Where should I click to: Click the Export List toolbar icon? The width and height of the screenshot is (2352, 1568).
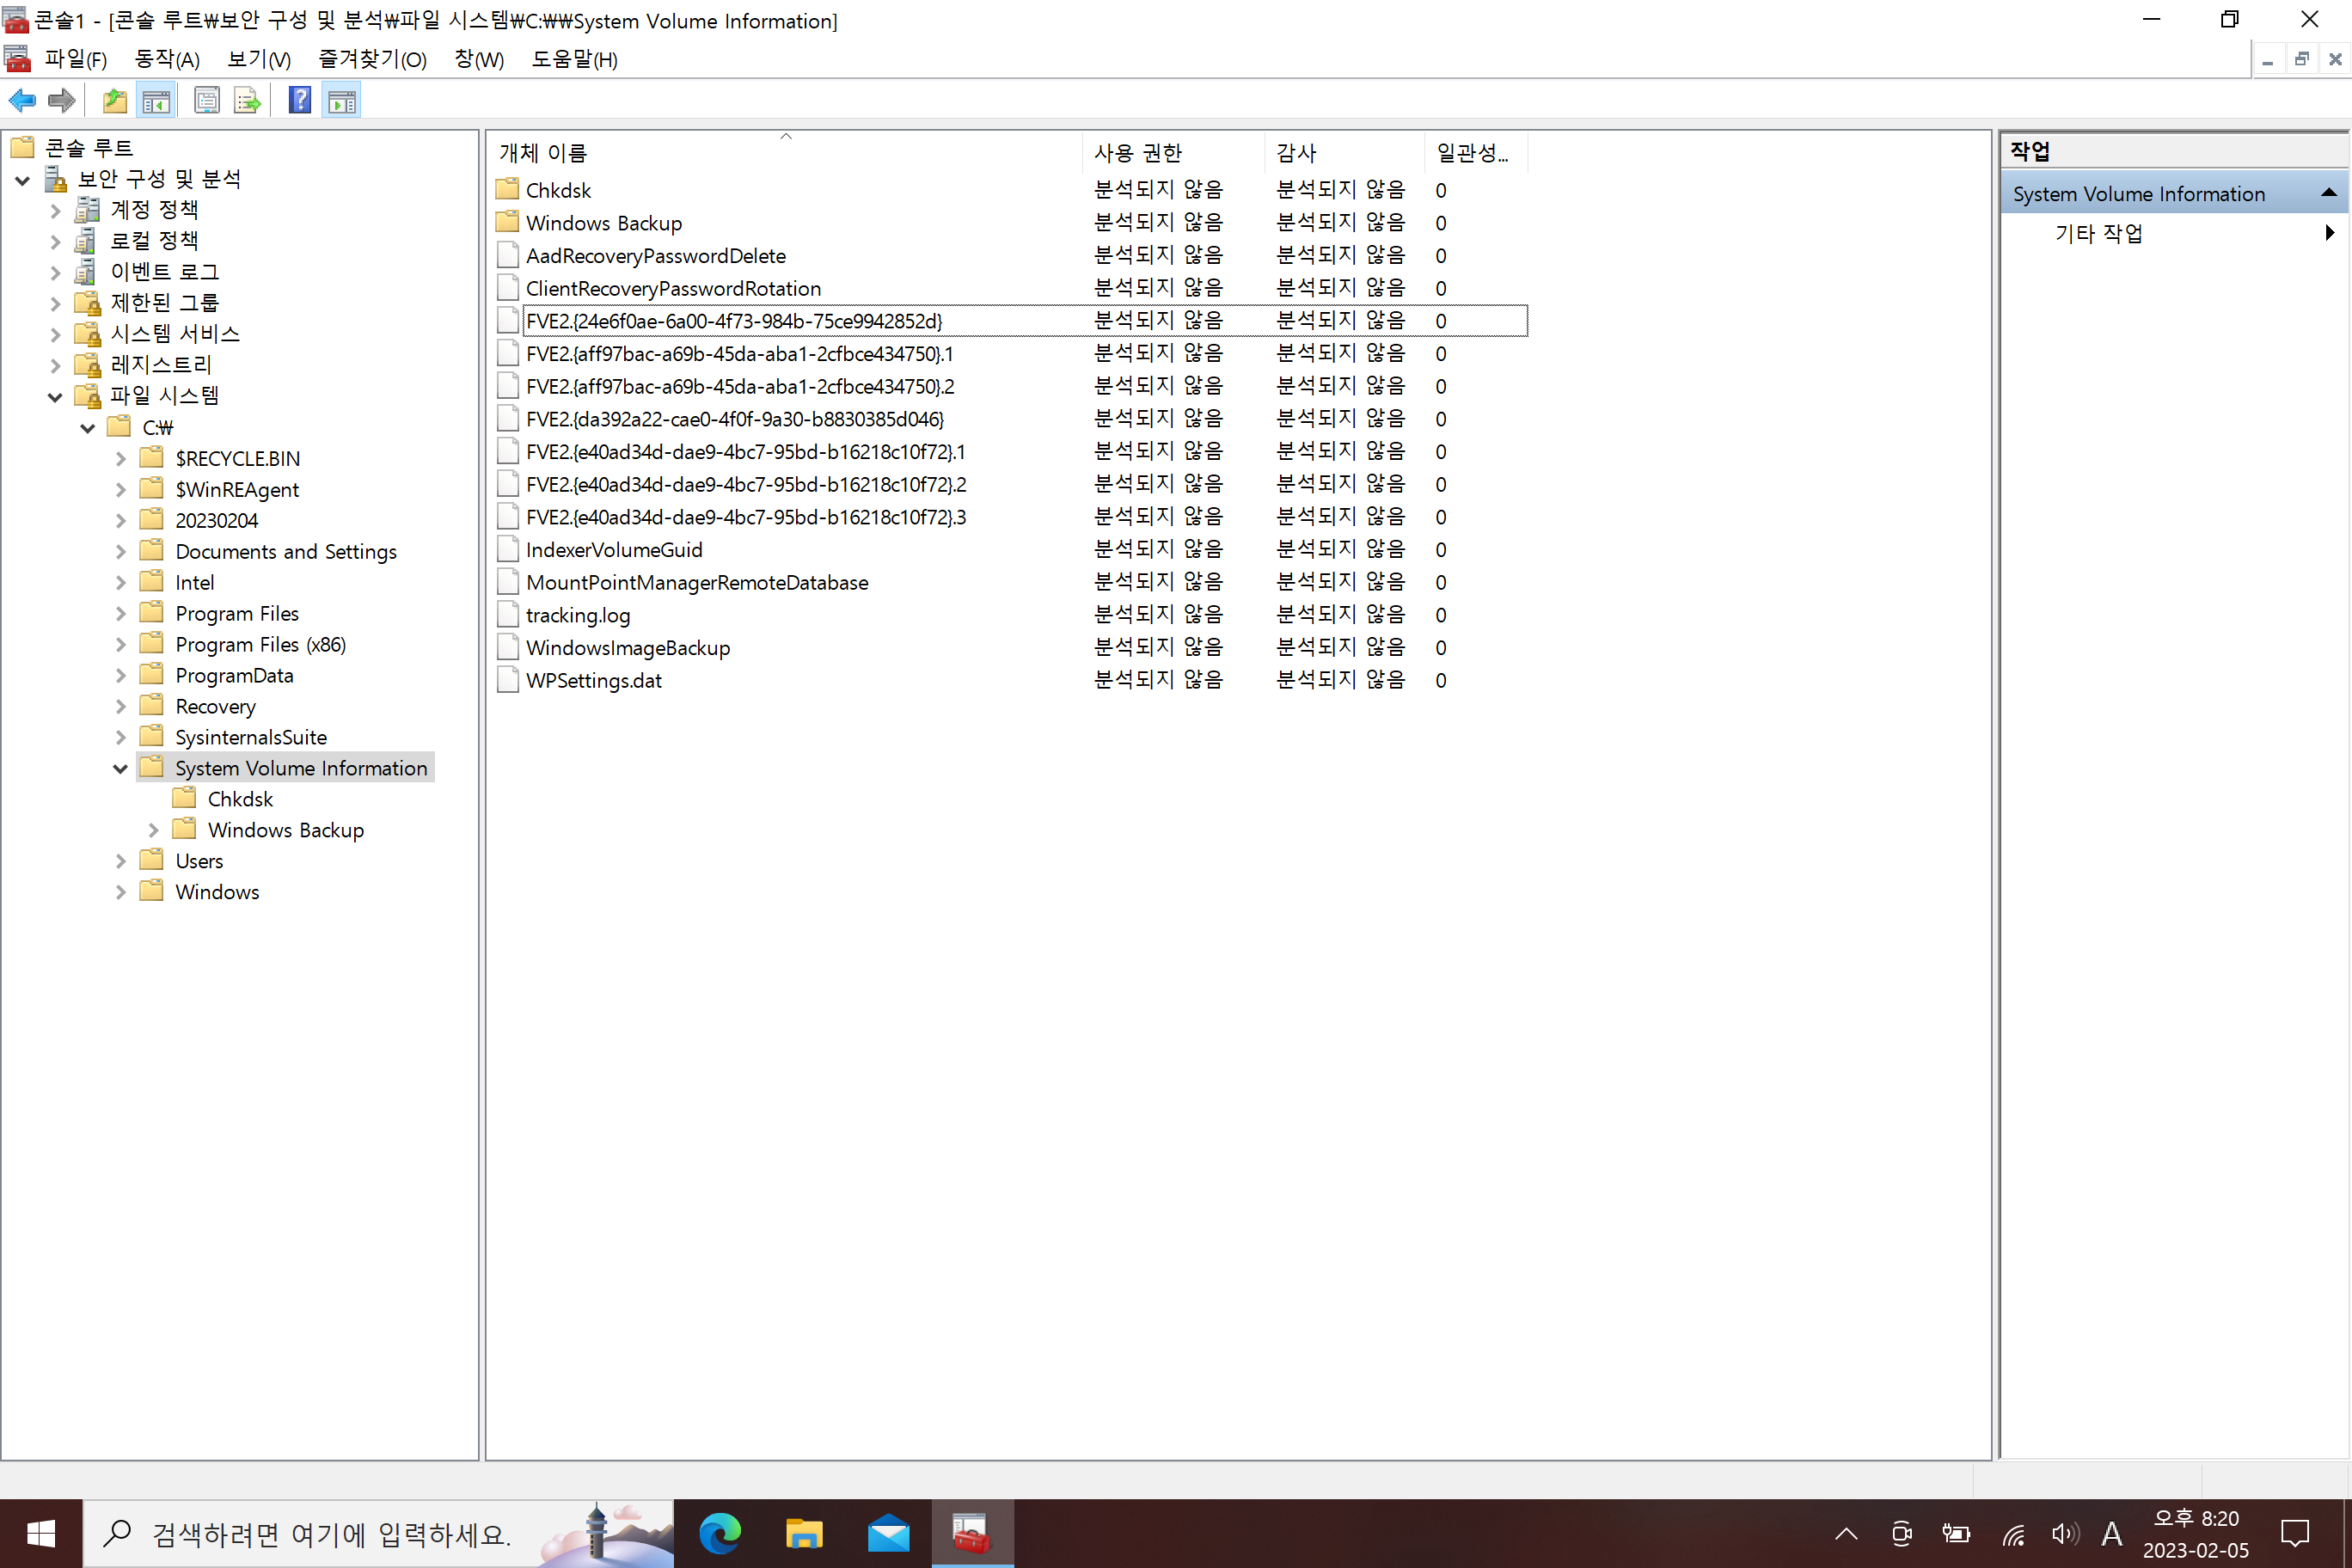[x=246, y=99]
